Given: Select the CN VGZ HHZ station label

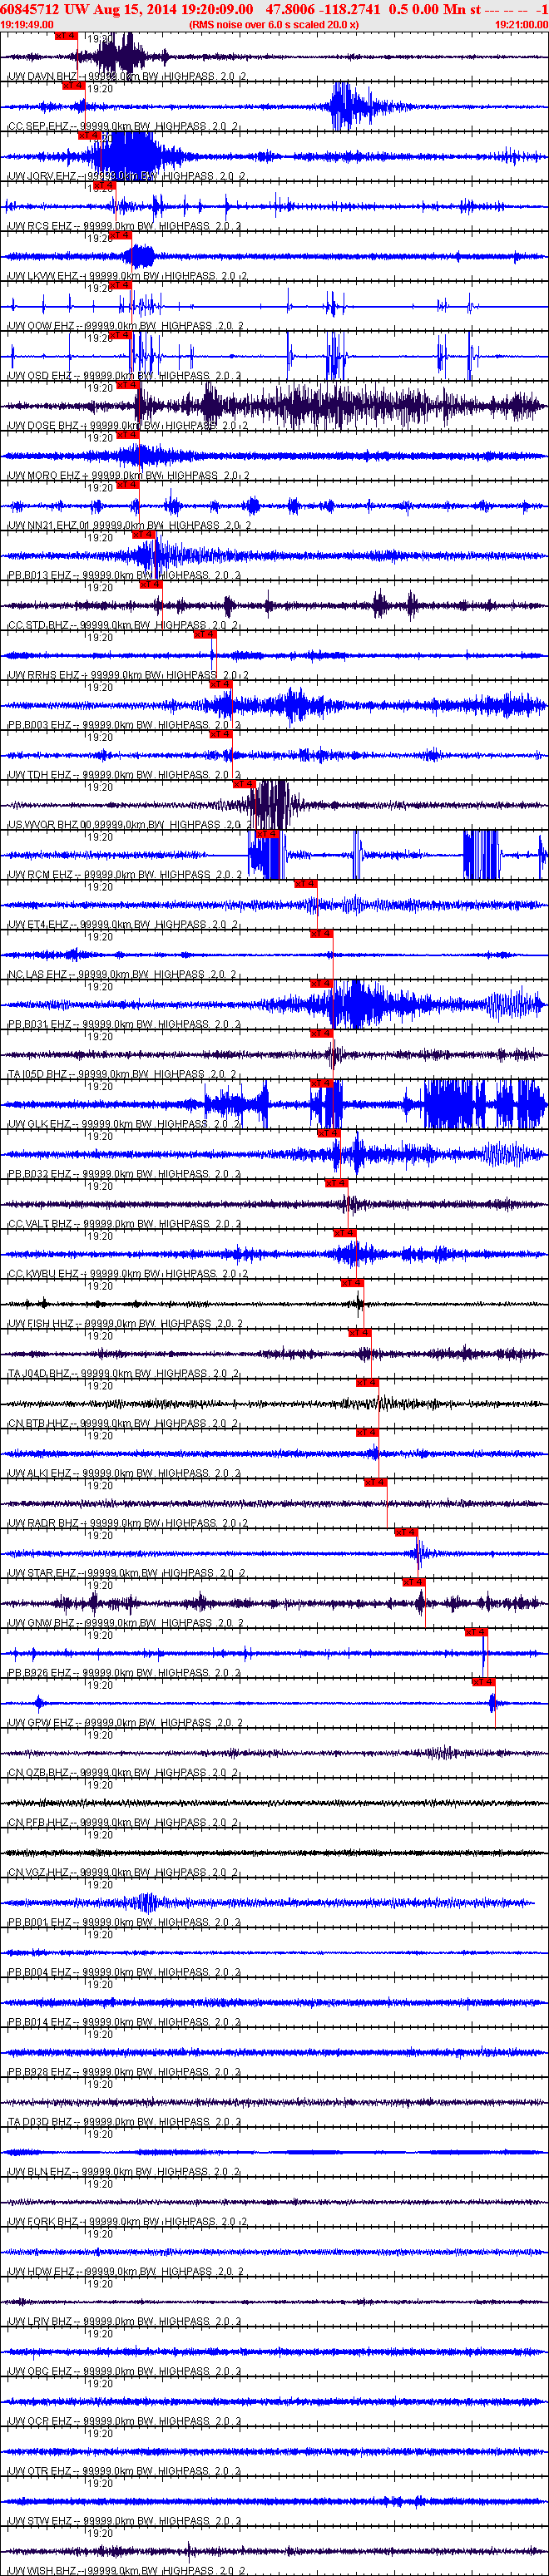Looking at the screenshot, I should (x=41, y=1873).
